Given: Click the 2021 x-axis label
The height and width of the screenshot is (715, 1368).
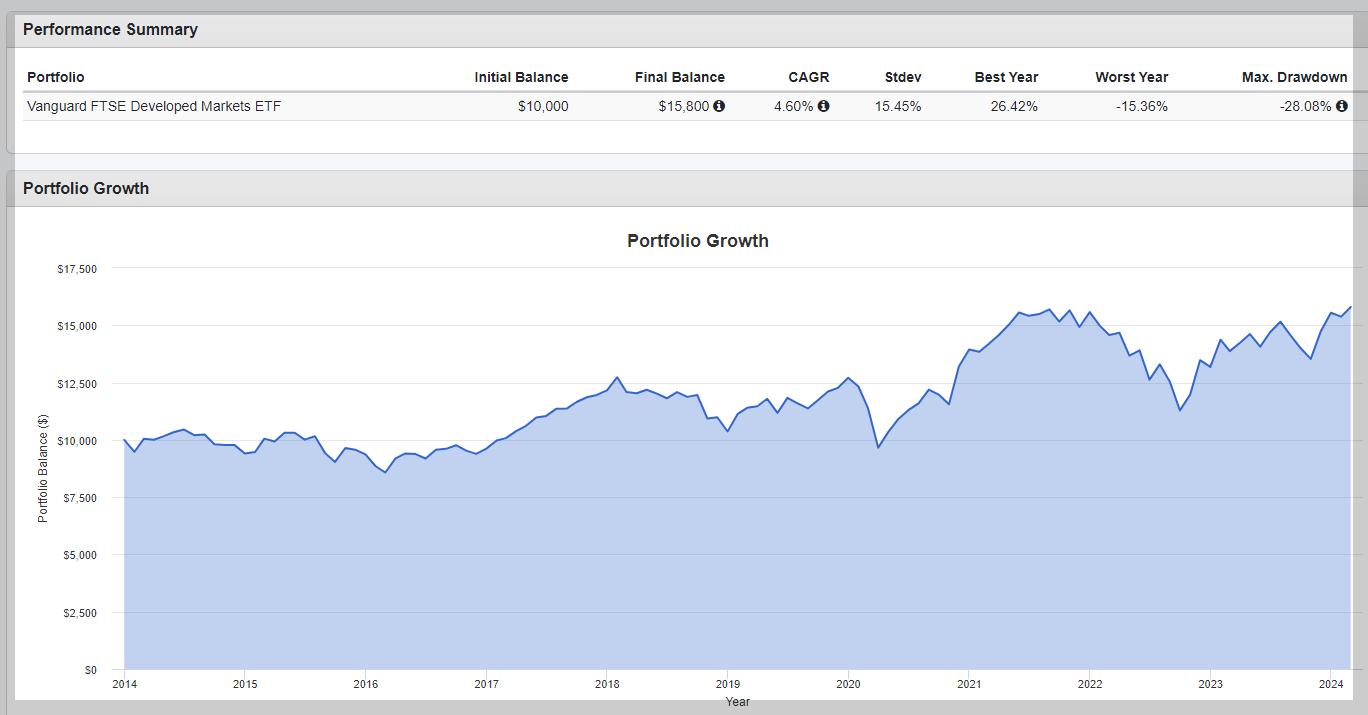Looking at the screenshot, I should (969, 685).
